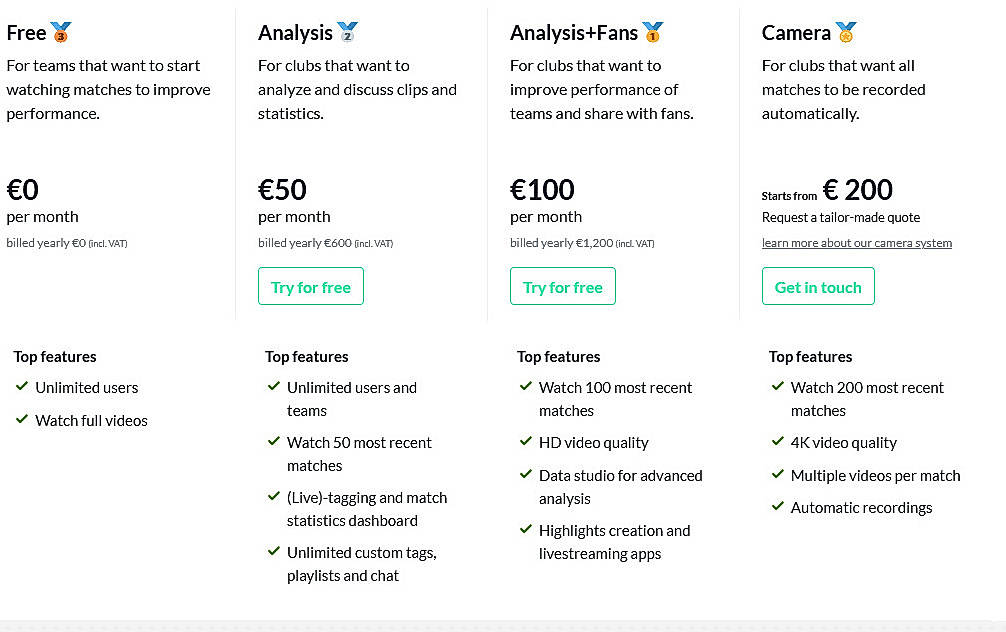Click the checkmark next to Unlimited users
This screenshot has width=1006, height=632.
[x=22, y=386]
